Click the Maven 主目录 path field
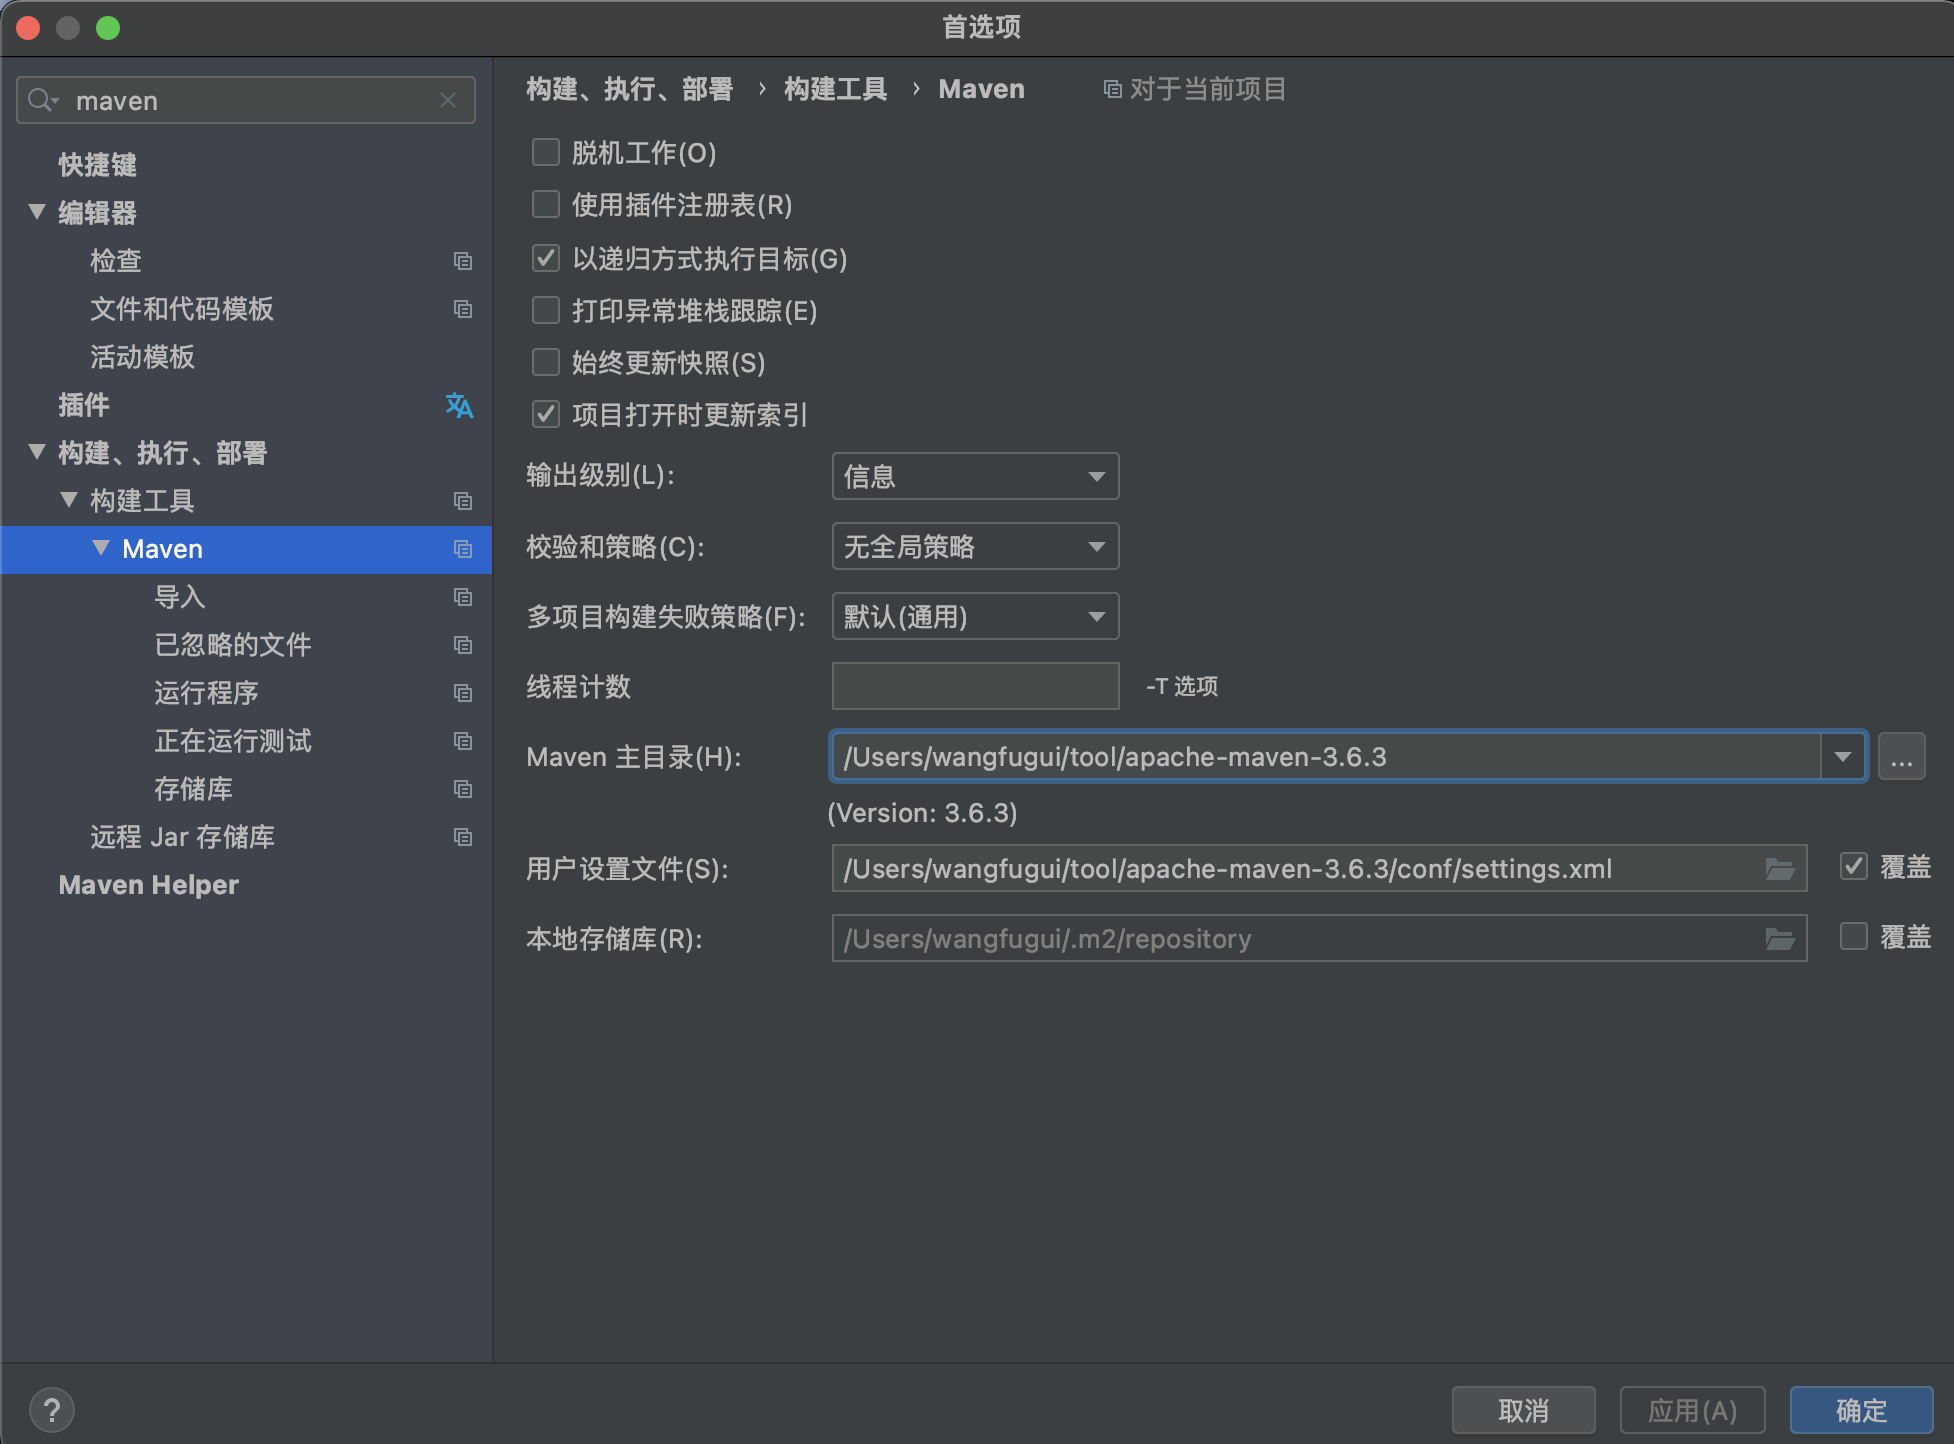This screenshot has height=1444, width=1954. (1326, 757)
